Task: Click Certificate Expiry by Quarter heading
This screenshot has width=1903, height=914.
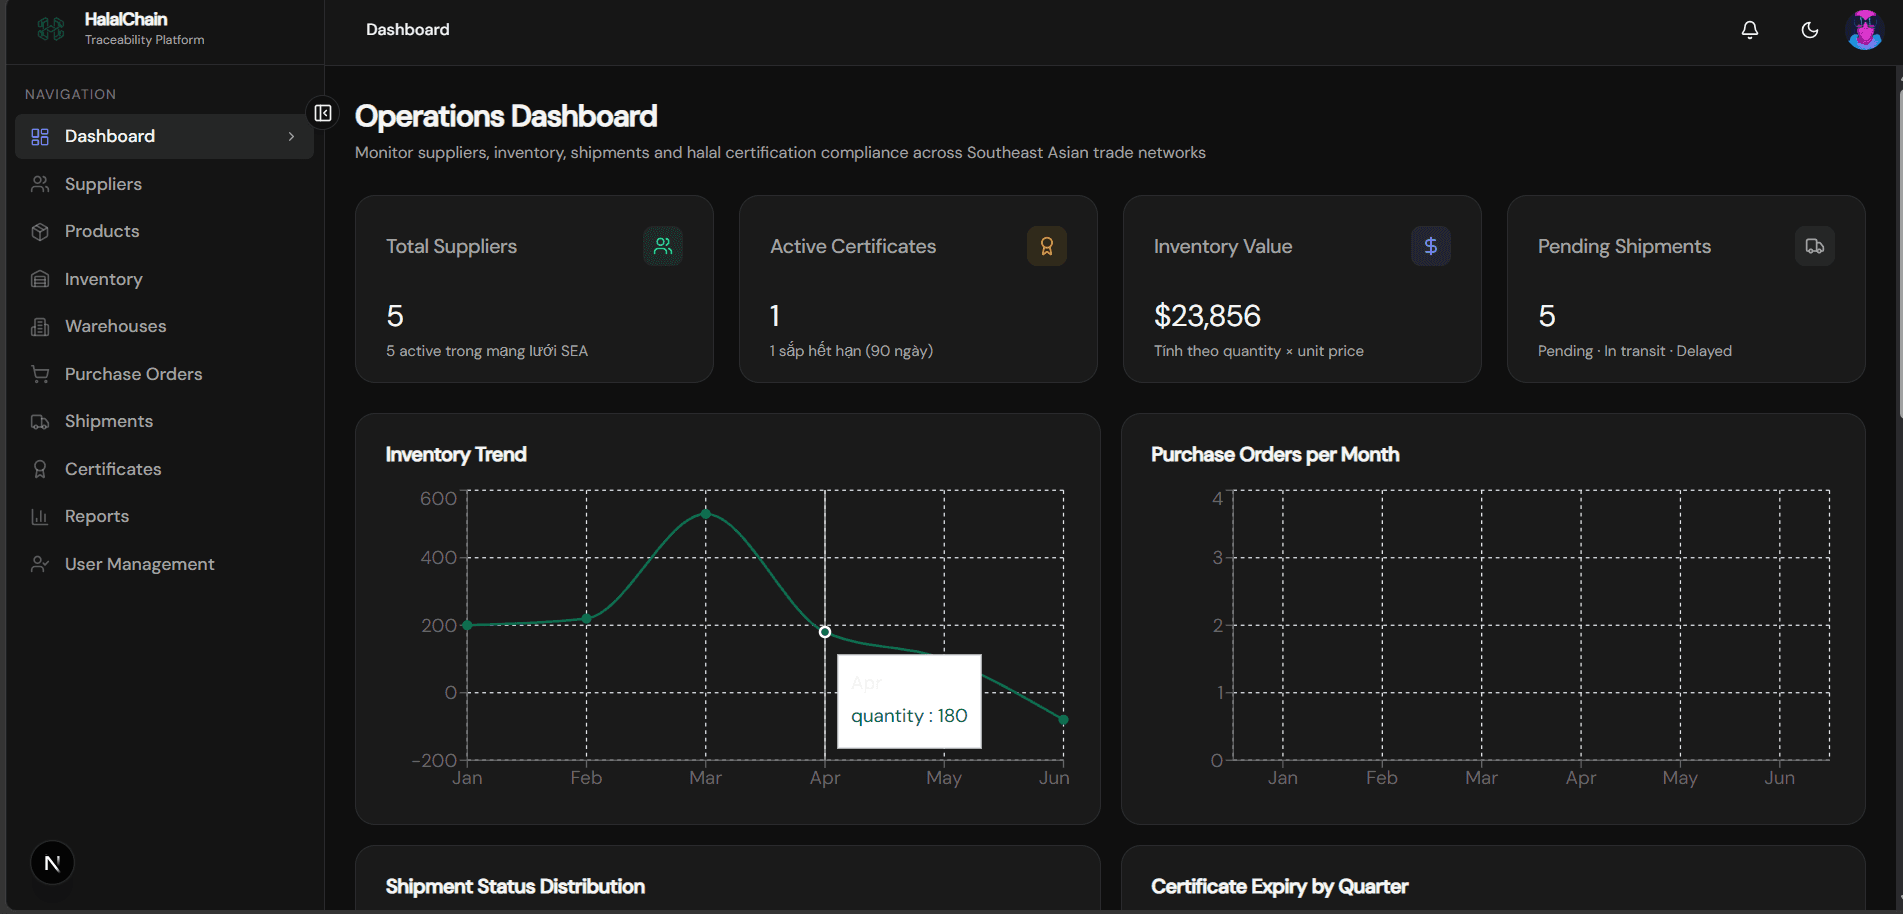Action: [1279, 887]
